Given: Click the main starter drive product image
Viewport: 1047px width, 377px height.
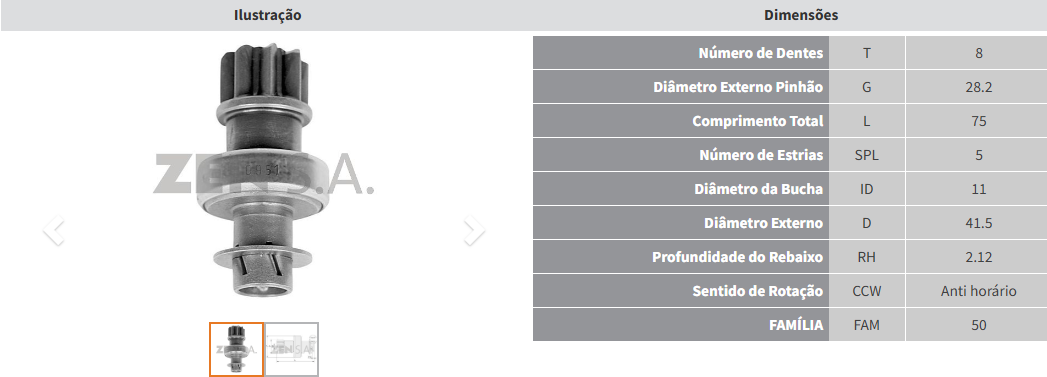Looking at the screenshot, I should tap(264, 171).
